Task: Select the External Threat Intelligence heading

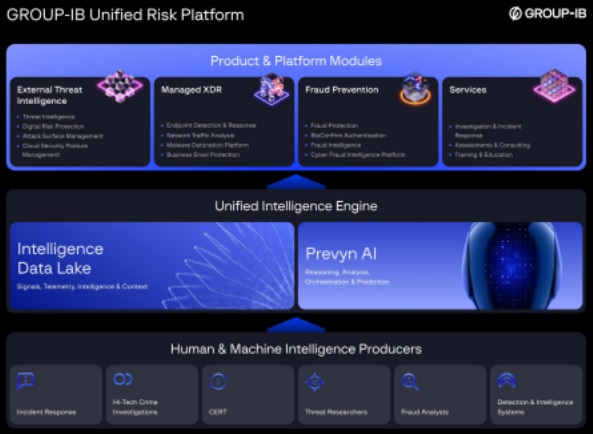Action: pyautogui.click(x=50, y=95)
